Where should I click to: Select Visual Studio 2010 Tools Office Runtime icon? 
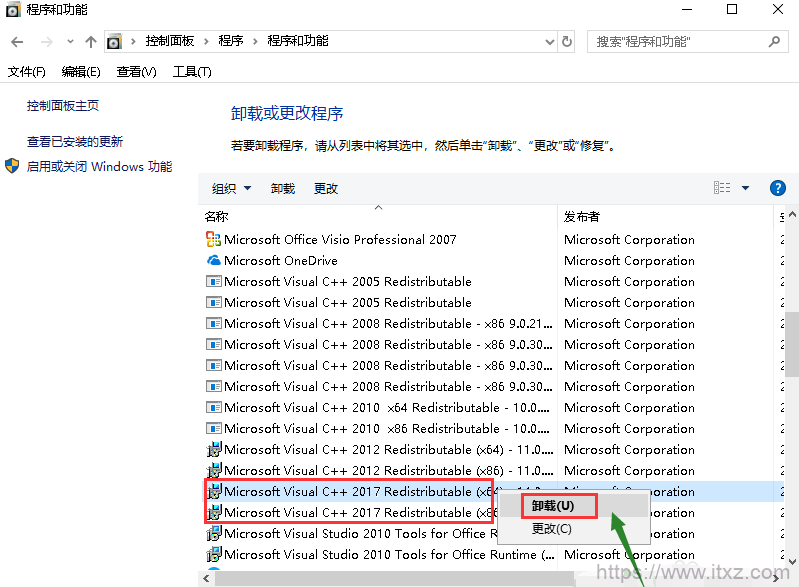[214, 553]
